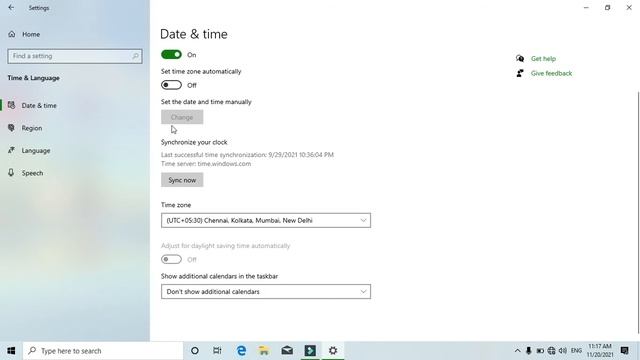The height and width of the screenshot is (360, 640).
Task: Enable Set time zone automatically switch
Action: tap(171, 85)
